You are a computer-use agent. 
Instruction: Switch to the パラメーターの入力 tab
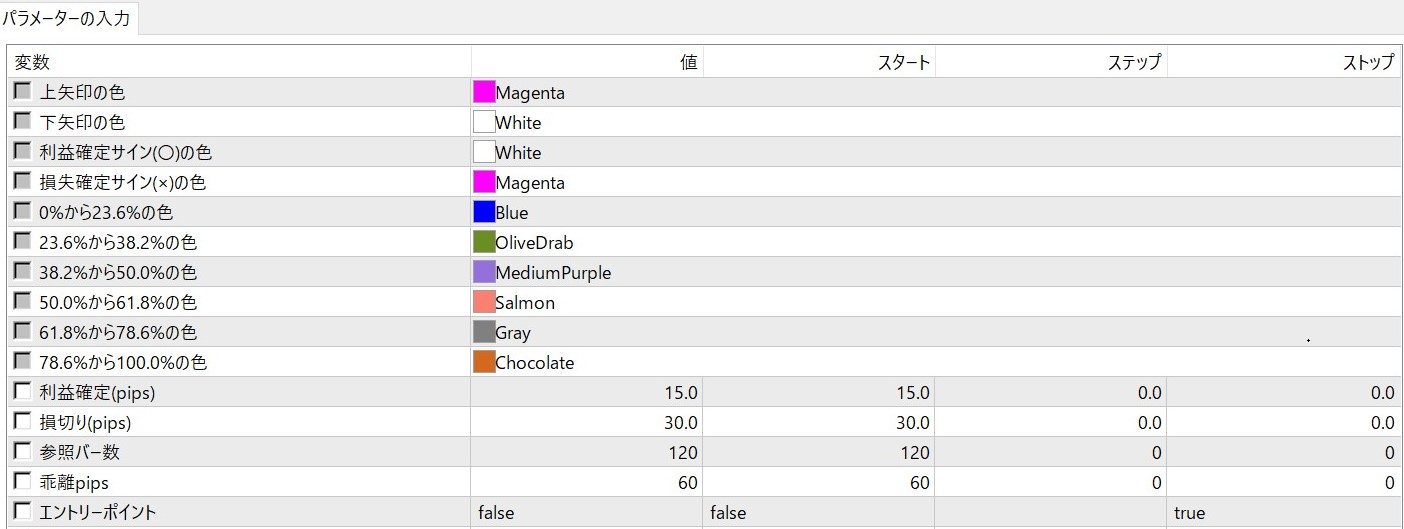pyautogui.click(x=66, y=18)
